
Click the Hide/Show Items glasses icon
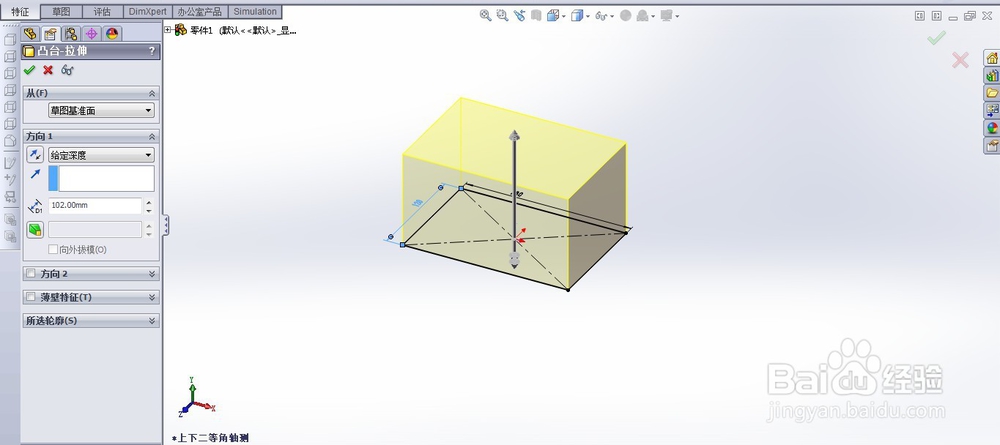600,16
